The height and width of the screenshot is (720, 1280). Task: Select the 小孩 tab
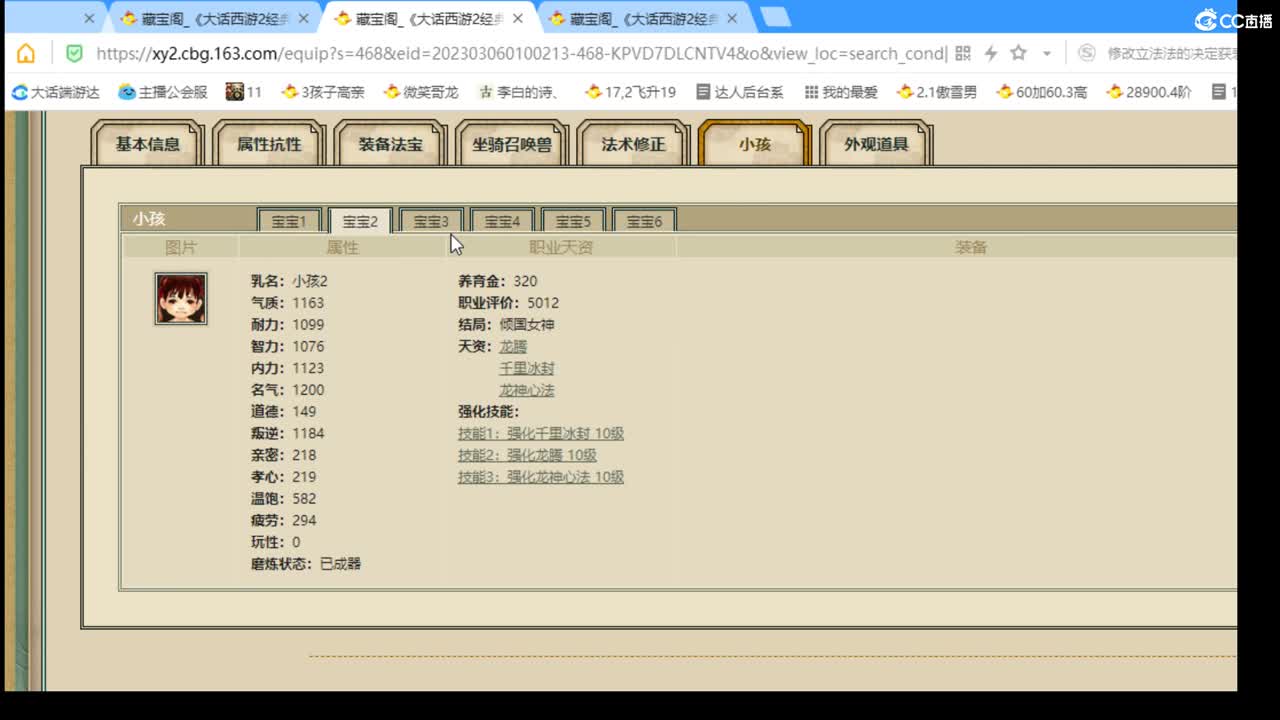755,144
